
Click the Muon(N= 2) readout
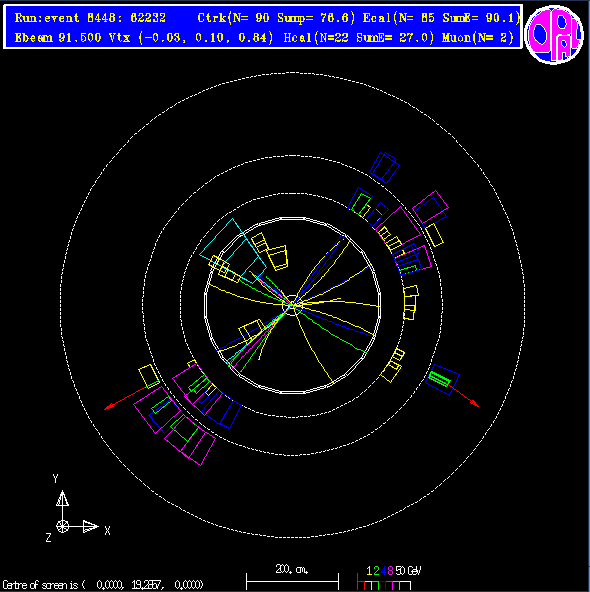(478, 37)
